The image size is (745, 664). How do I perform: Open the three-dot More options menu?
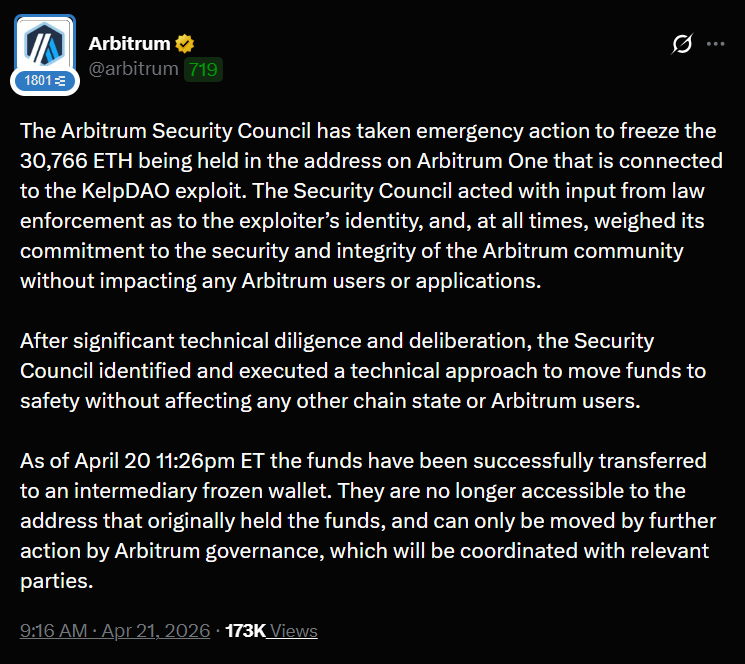[716, 44]
